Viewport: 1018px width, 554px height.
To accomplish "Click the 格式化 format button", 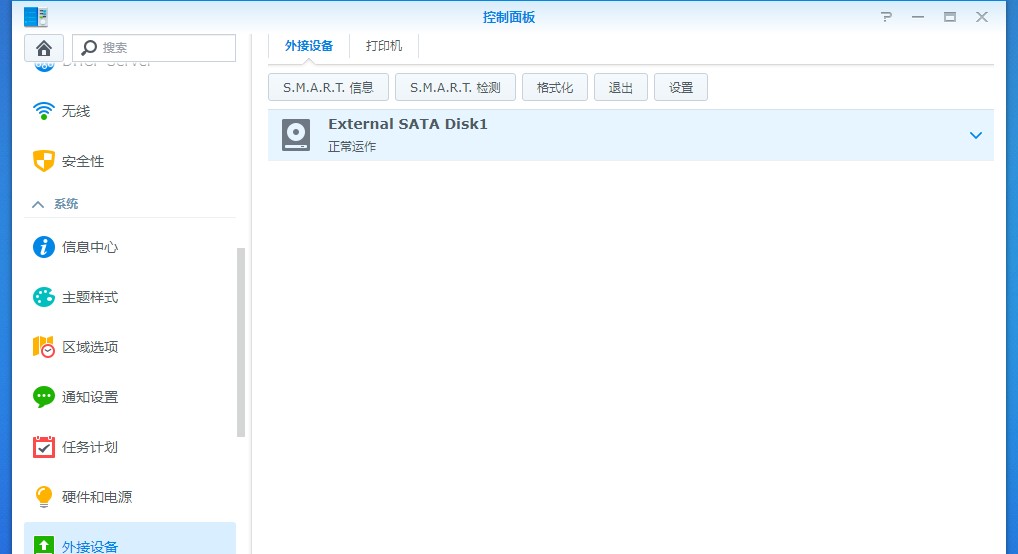I will (x=555, y=87).
